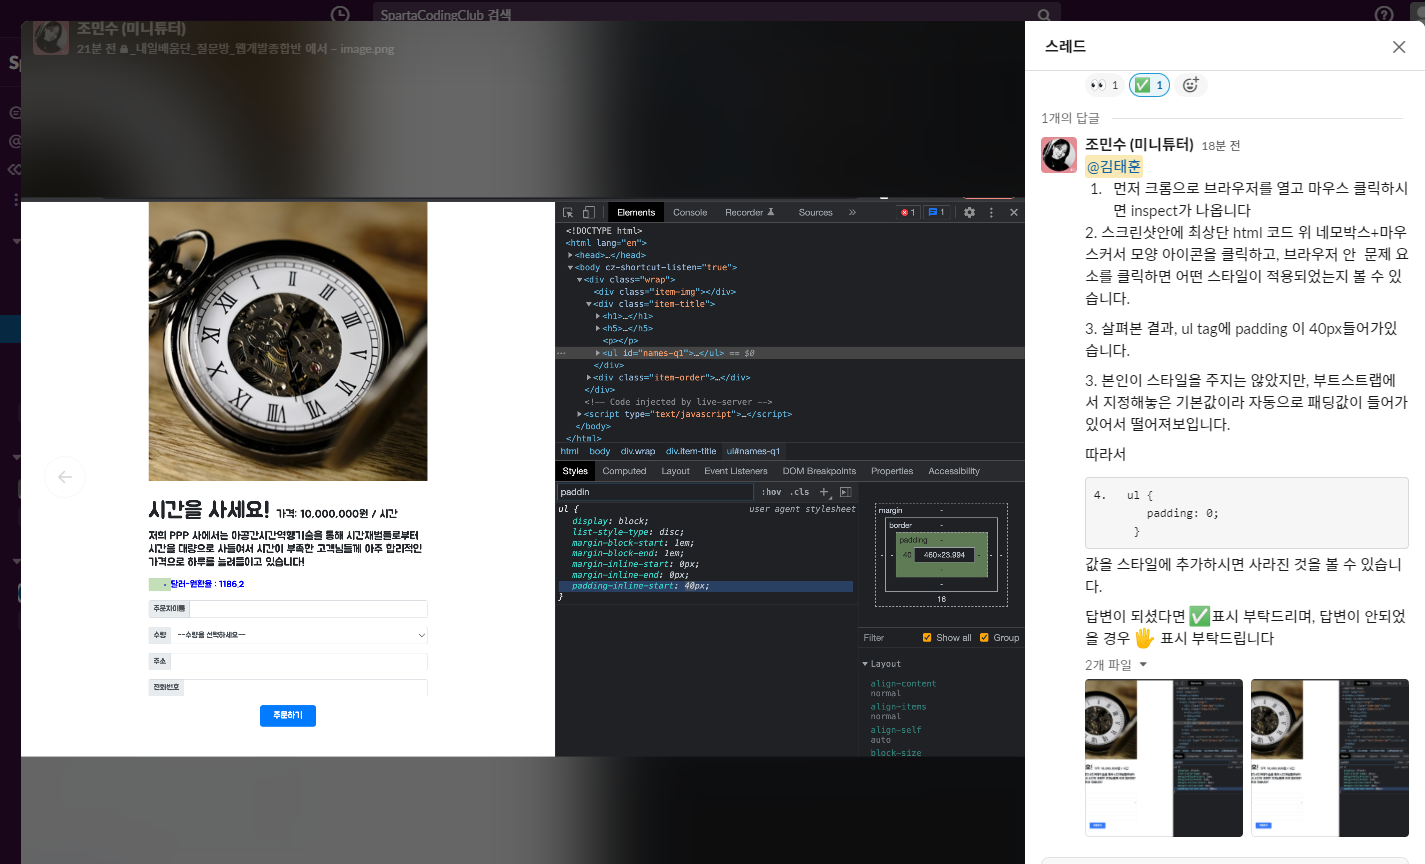
Task: Select the Sources tab in DevTools screenshot
Action: point(815,212)
